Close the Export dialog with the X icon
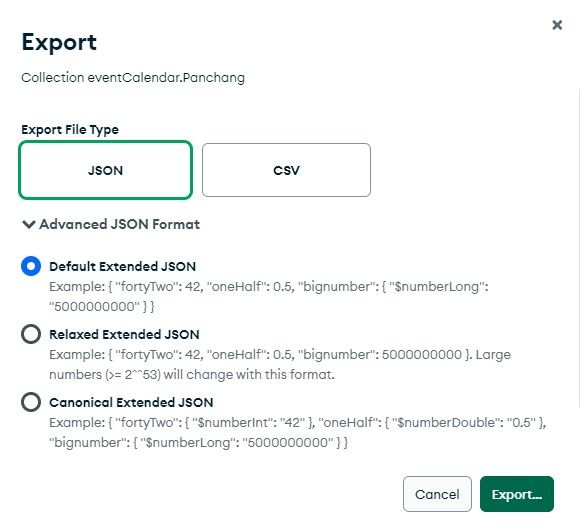Image resolution: width=580 pixels, height=532 pixels. [x=557, y=25]
